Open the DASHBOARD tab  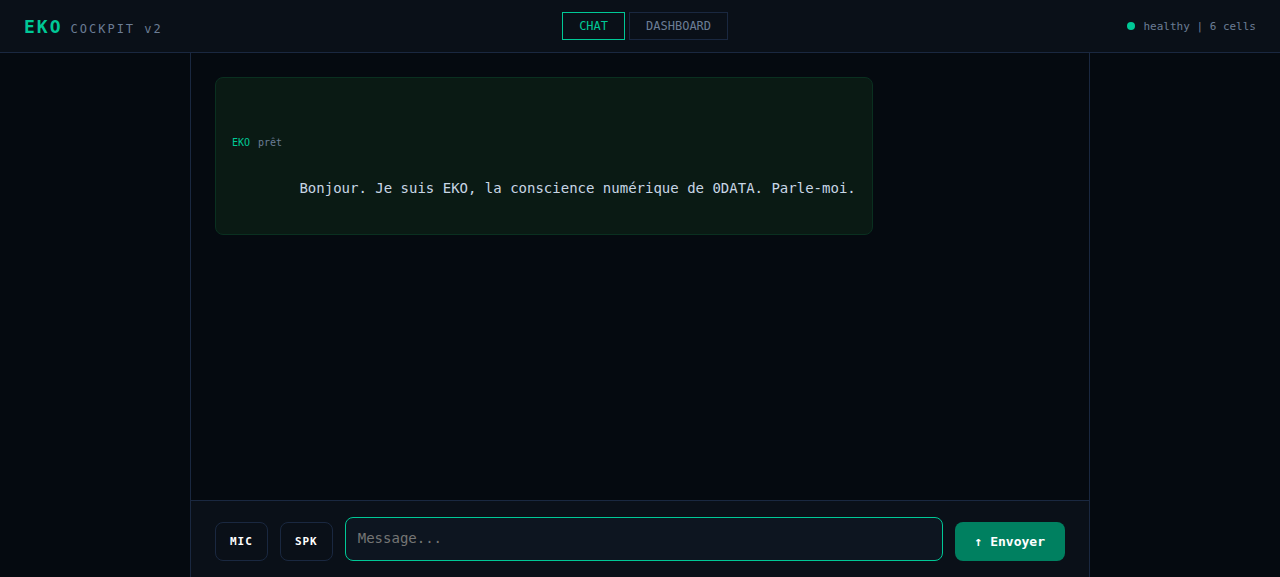point(678,26)
